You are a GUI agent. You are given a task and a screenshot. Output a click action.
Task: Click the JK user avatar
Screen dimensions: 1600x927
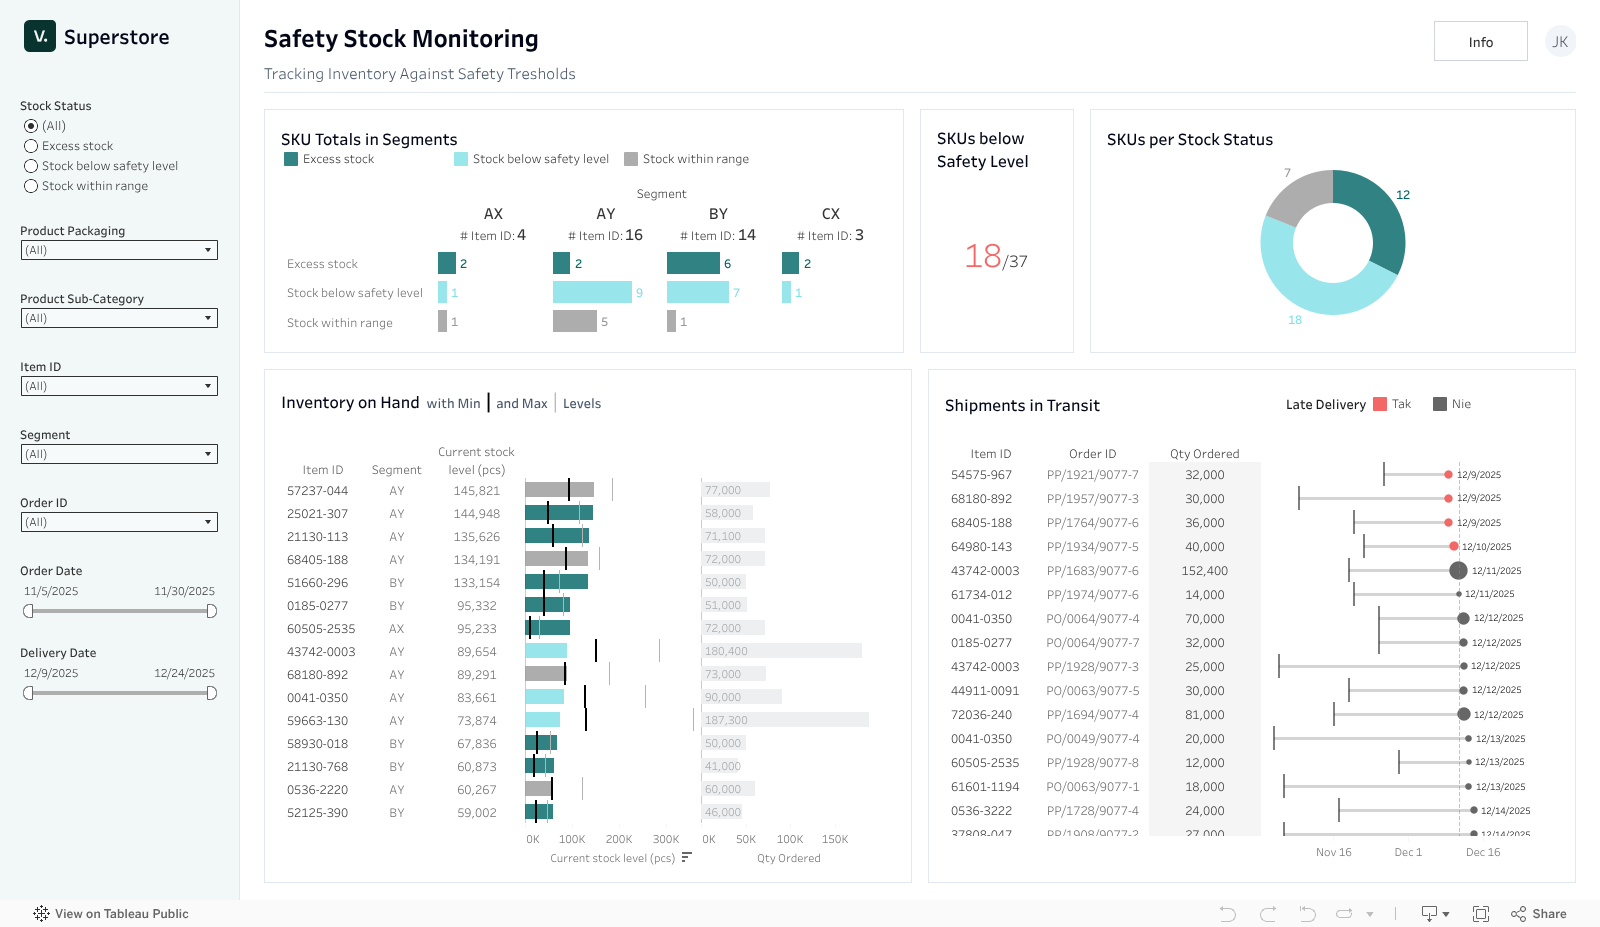point(1560,42)
